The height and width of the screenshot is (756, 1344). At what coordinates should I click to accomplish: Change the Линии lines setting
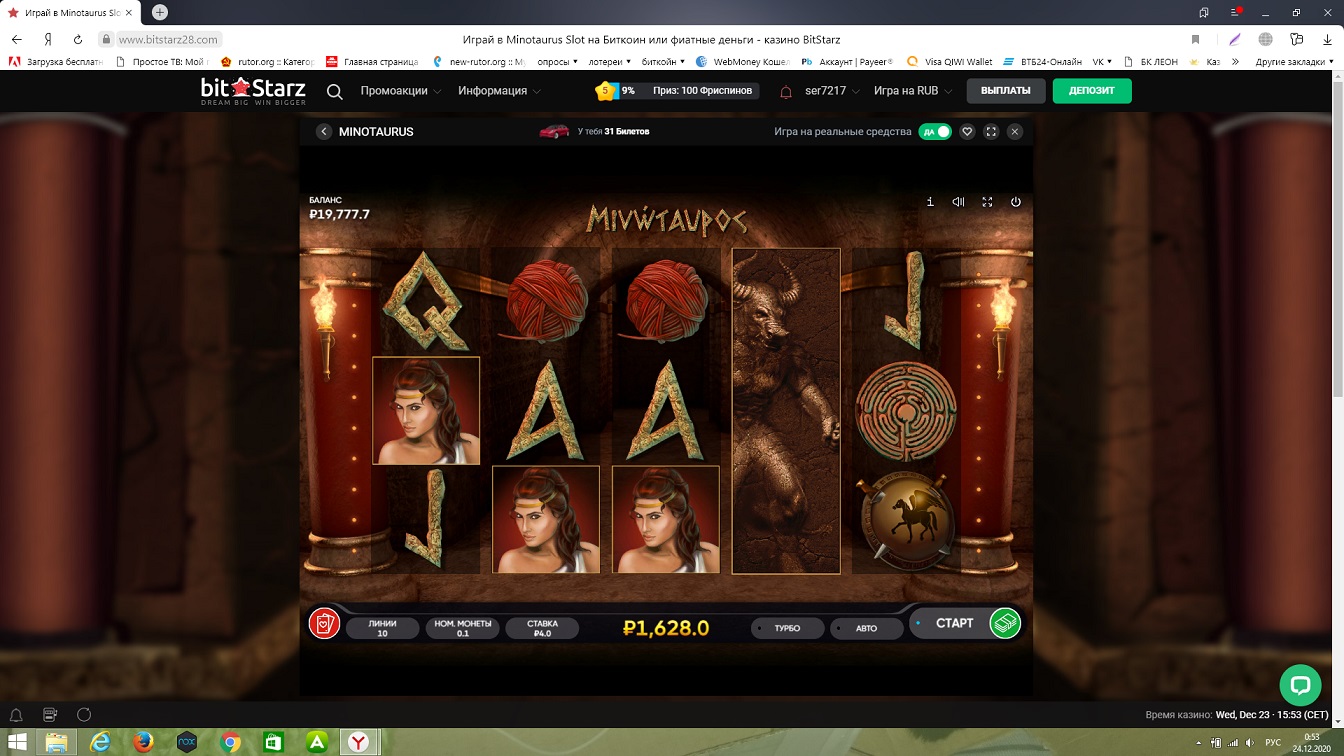(382, 628)
